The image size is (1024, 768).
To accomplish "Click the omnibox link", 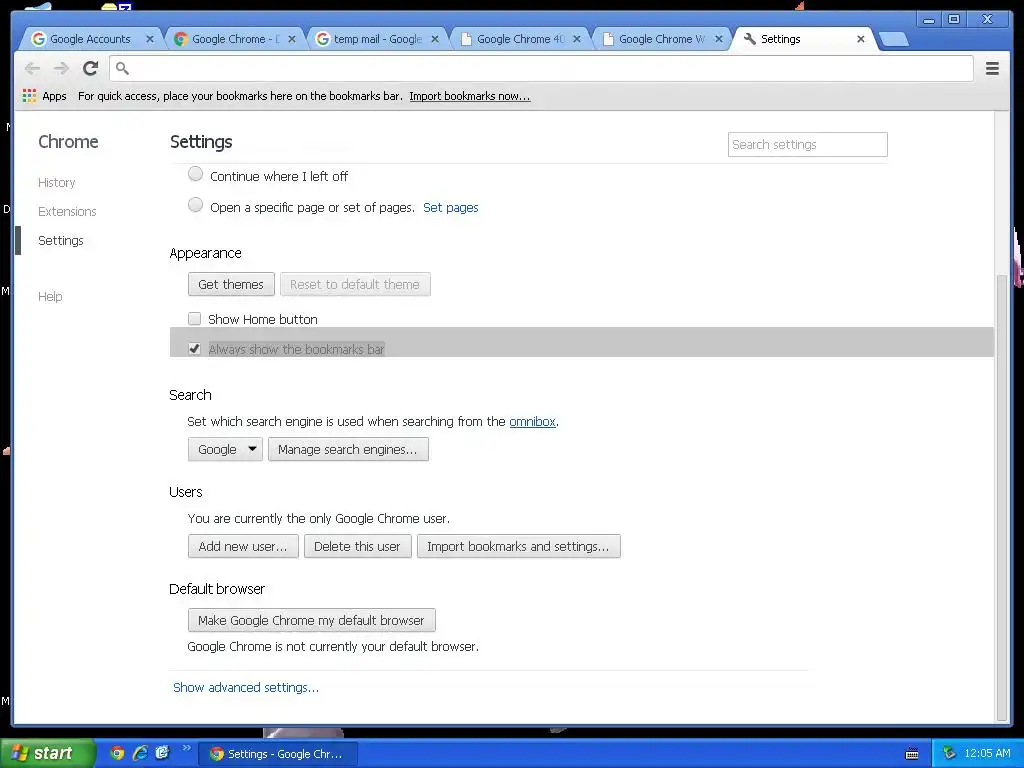I will 532,422.
